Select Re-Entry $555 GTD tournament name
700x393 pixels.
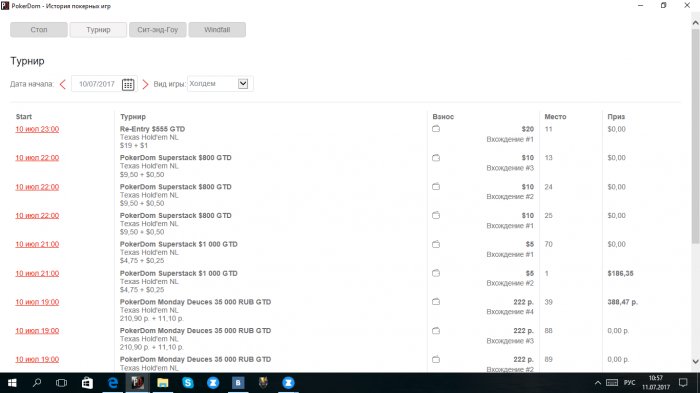(152, 129)
